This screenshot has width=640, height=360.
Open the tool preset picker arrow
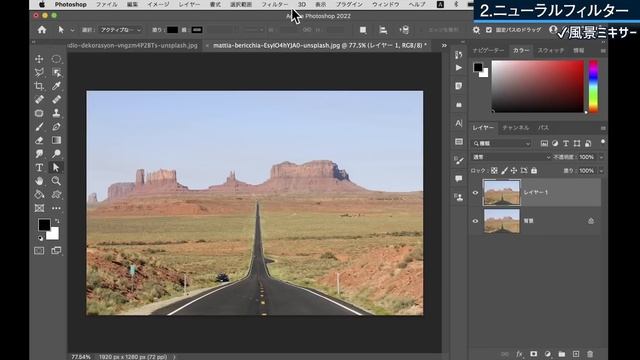pos(72,30)
